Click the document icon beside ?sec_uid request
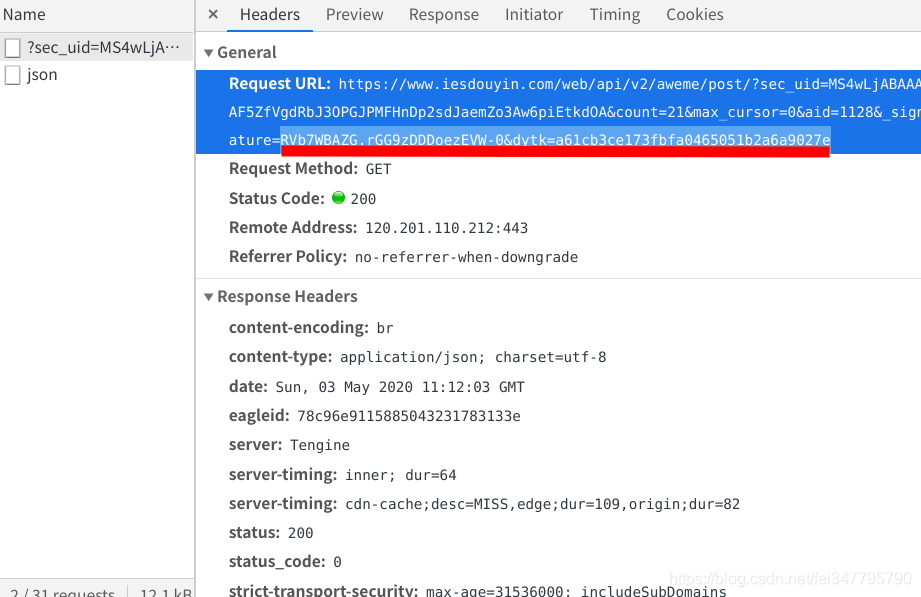Viewport: 921px width, 597px height. point(12,48)
